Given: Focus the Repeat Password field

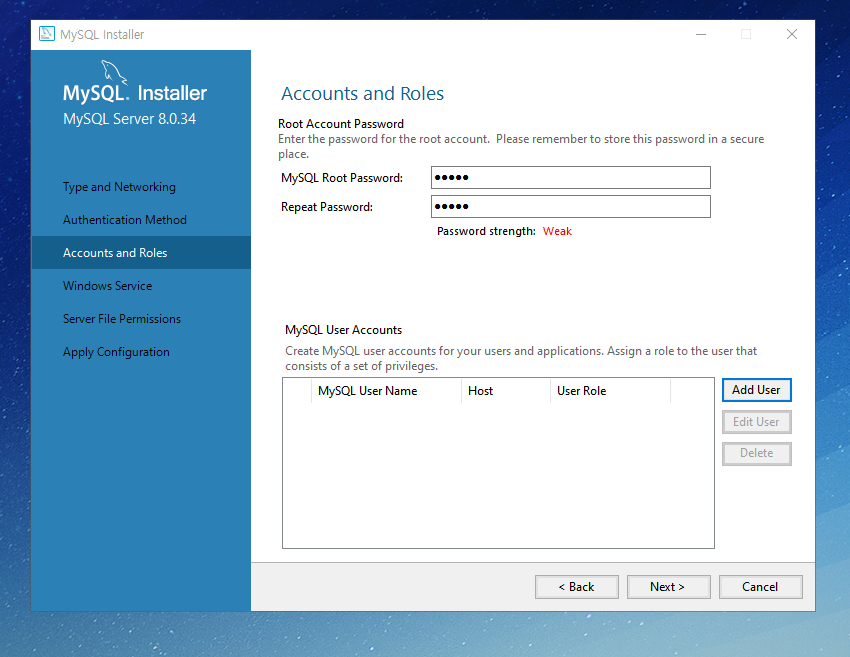Looking at the screenshot, I should click(570, 207).
